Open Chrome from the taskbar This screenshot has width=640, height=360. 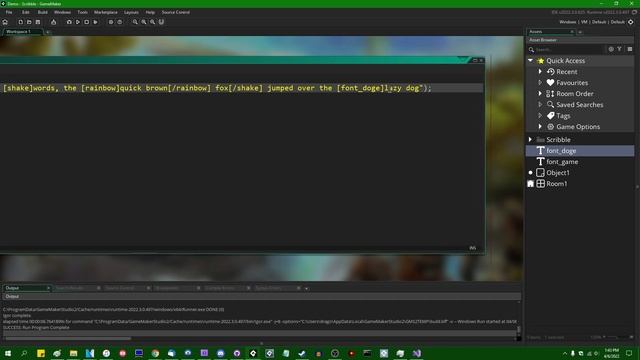pyautogui.click(x=155, y=353)
